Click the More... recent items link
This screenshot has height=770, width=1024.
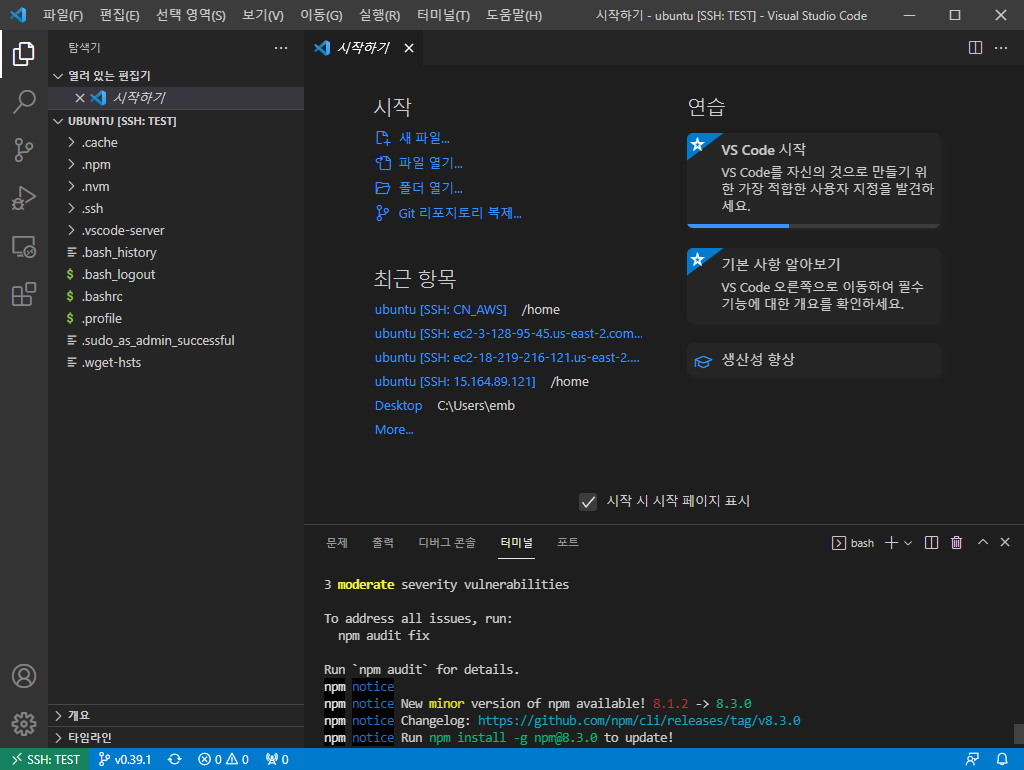pyautogui.click(x=394, y=430)
